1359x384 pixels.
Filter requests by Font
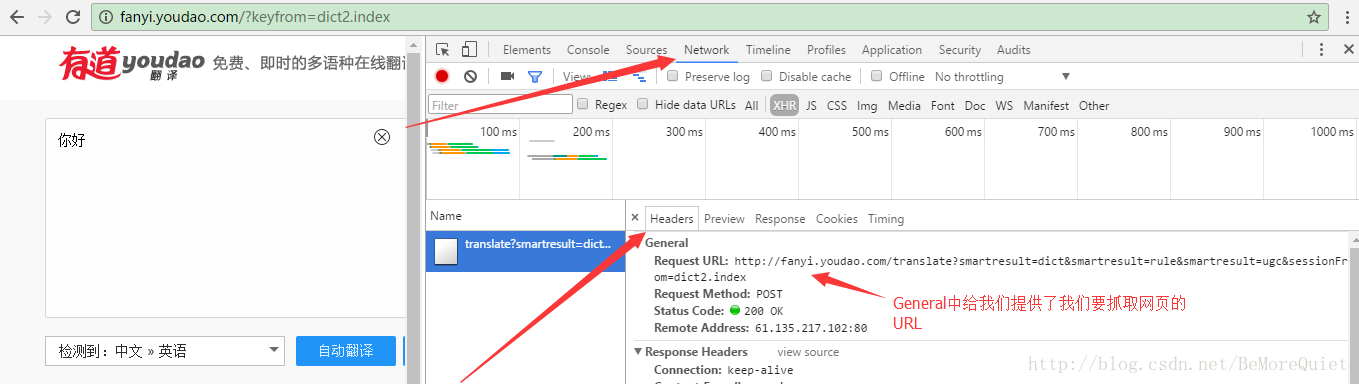point(943,105)
